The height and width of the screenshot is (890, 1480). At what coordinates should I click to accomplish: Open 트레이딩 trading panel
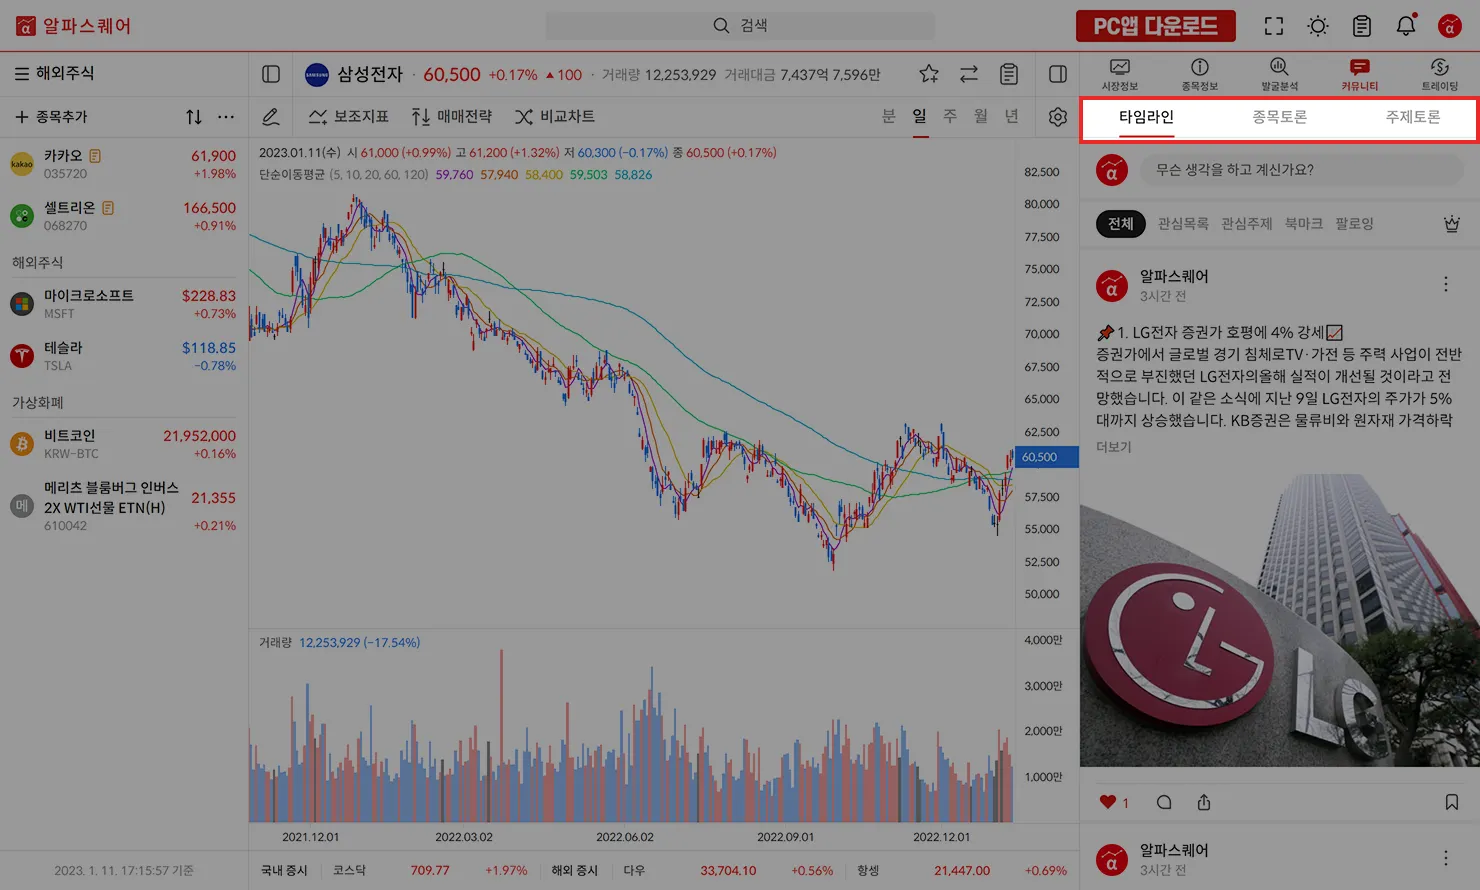point(1440,75)
